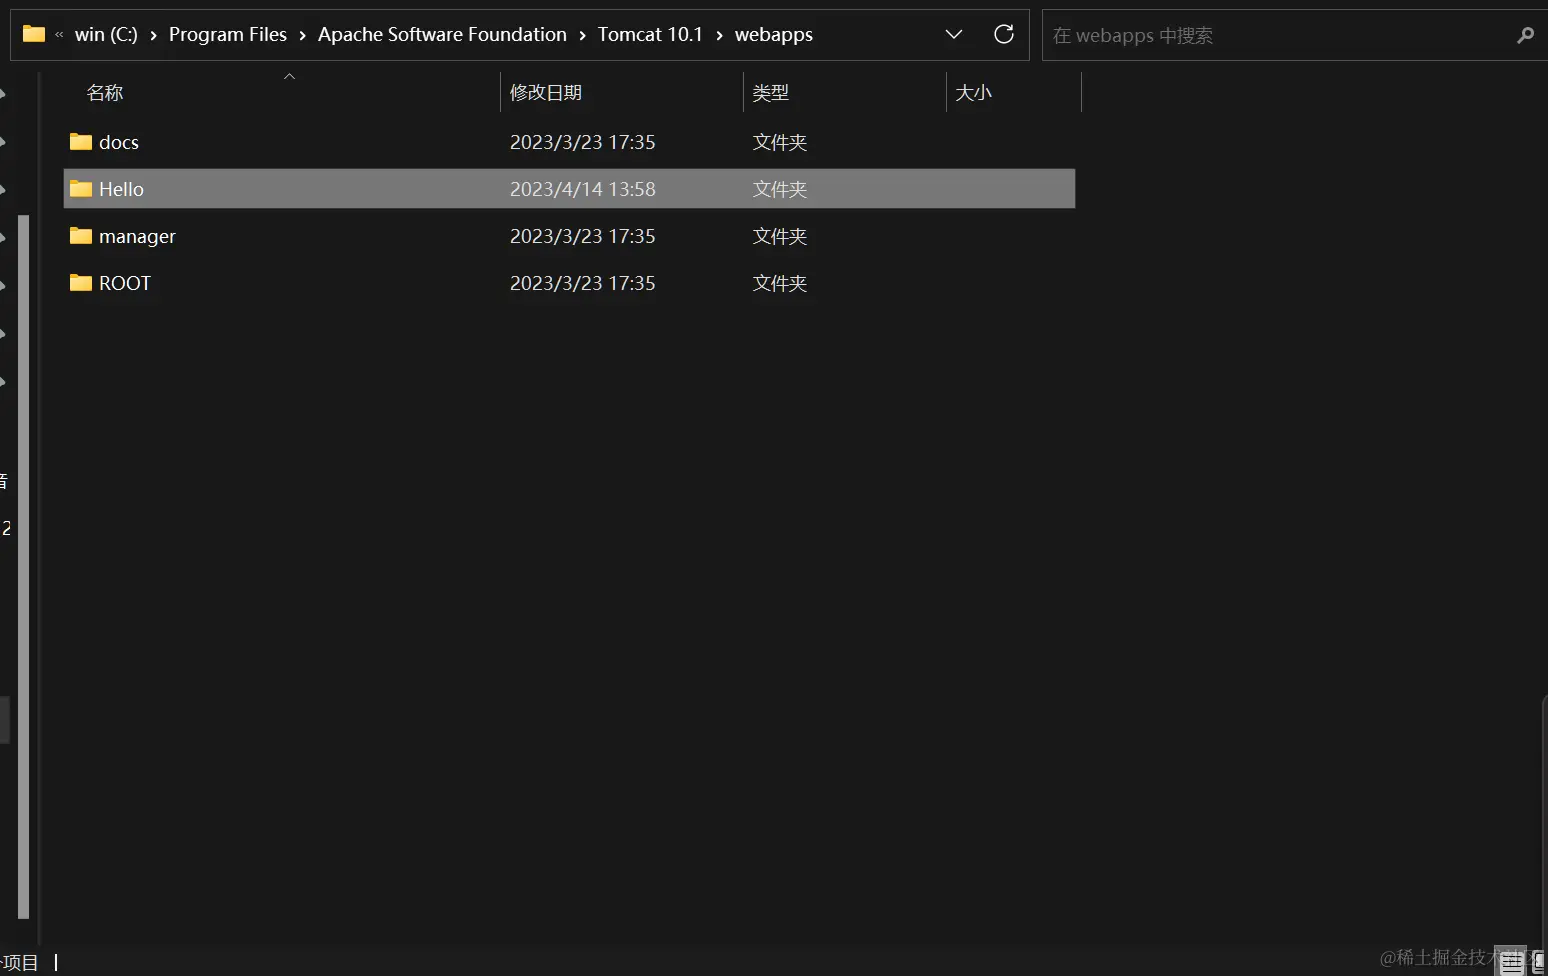Viewport: 1548px width, 976px height.
Task: Click the docs row modified date
Action: point(583,142)
